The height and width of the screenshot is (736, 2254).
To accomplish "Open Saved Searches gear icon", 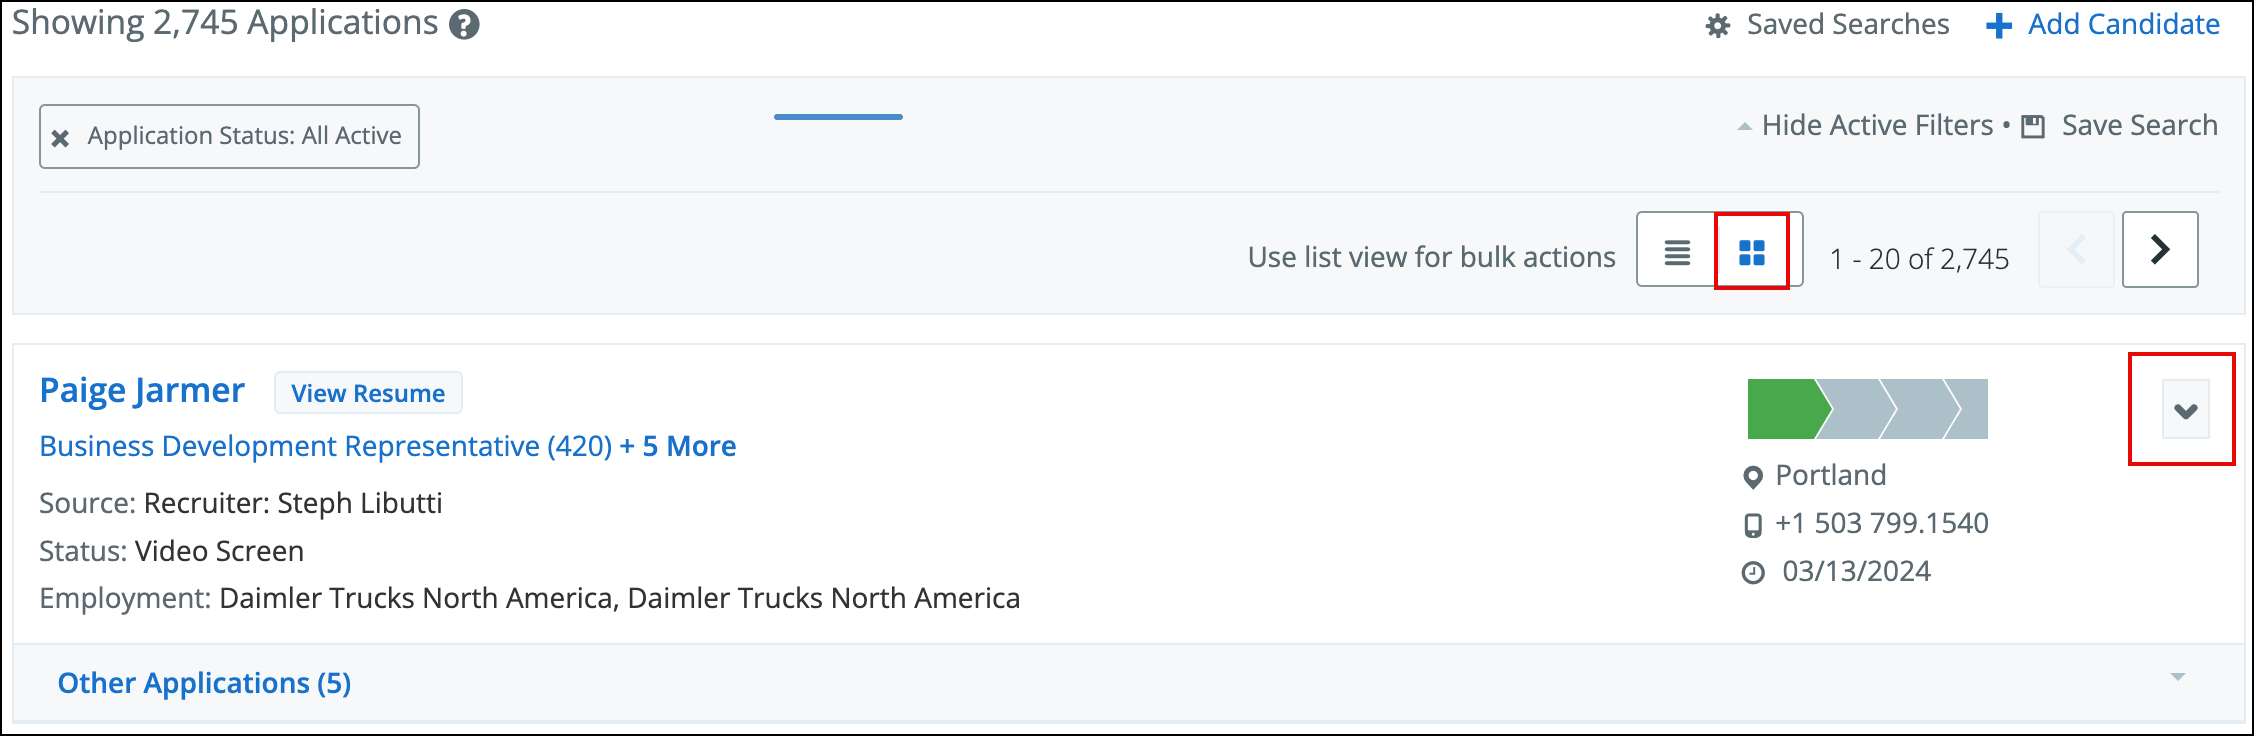I will [x=1718, y=26].
